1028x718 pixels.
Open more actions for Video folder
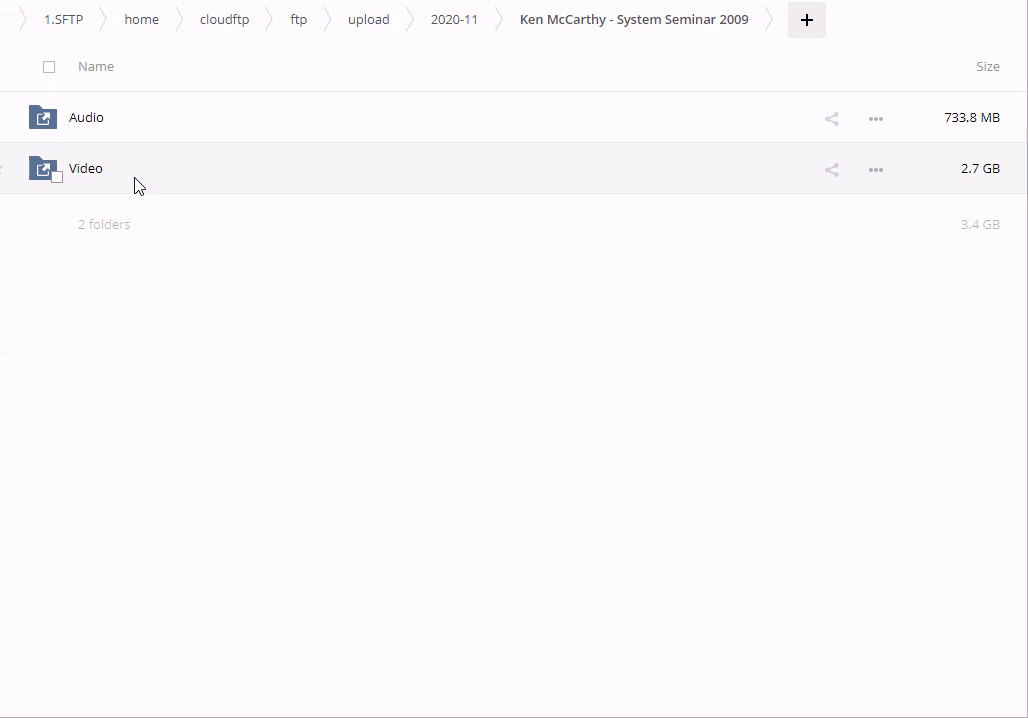[875, 169]
